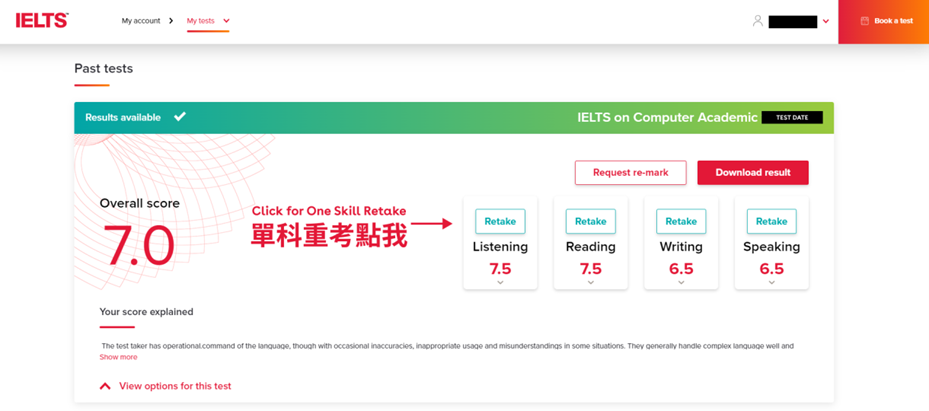Screen dimensions: 929x411
Task: Click the IELTS on Computer Academic title
Action: point(668,117)
